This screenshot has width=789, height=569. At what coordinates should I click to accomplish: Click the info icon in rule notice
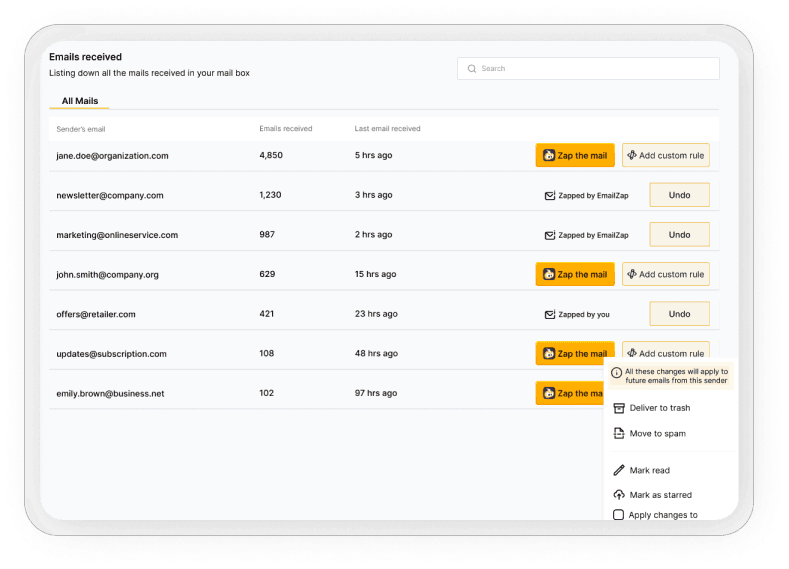click(616, 373)
